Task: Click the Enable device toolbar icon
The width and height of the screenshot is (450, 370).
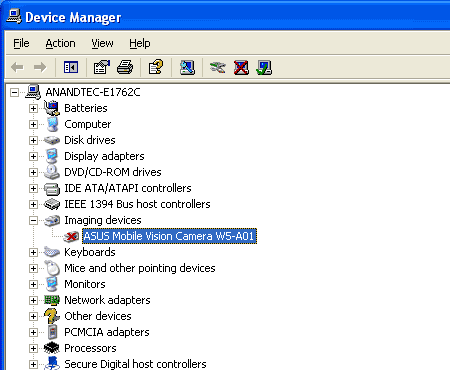Action: 264,67
